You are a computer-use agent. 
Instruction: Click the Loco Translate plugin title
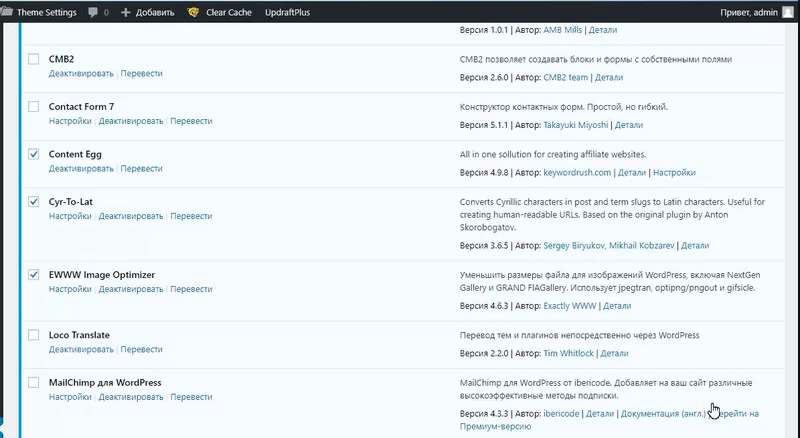(79, 335)
